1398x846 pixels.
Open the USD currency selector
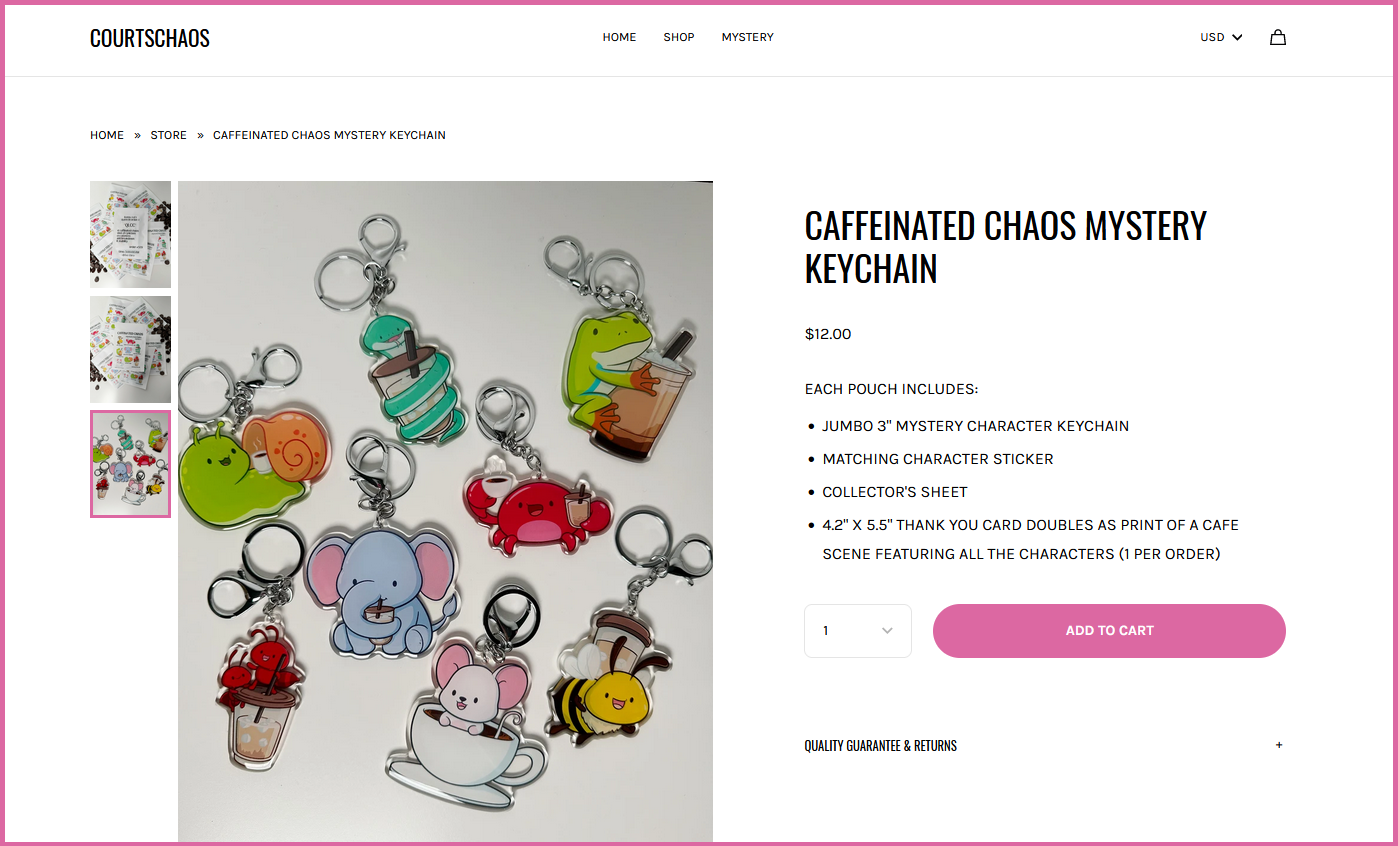[x=1221, y=37]
